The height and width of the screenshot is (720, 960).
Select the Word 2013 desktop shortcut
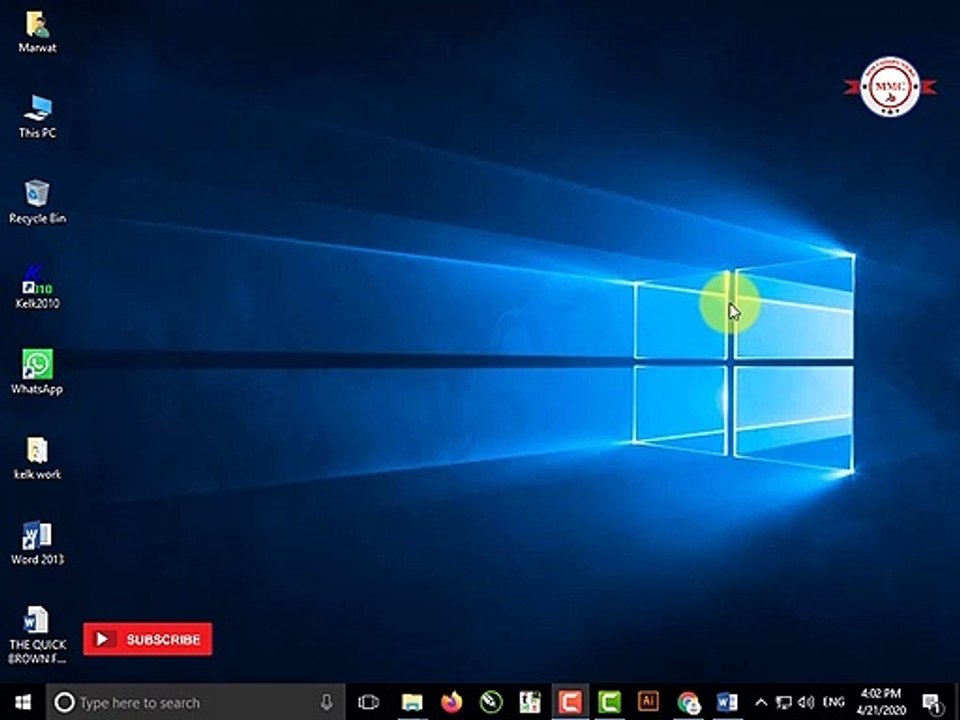pos(37,542)
